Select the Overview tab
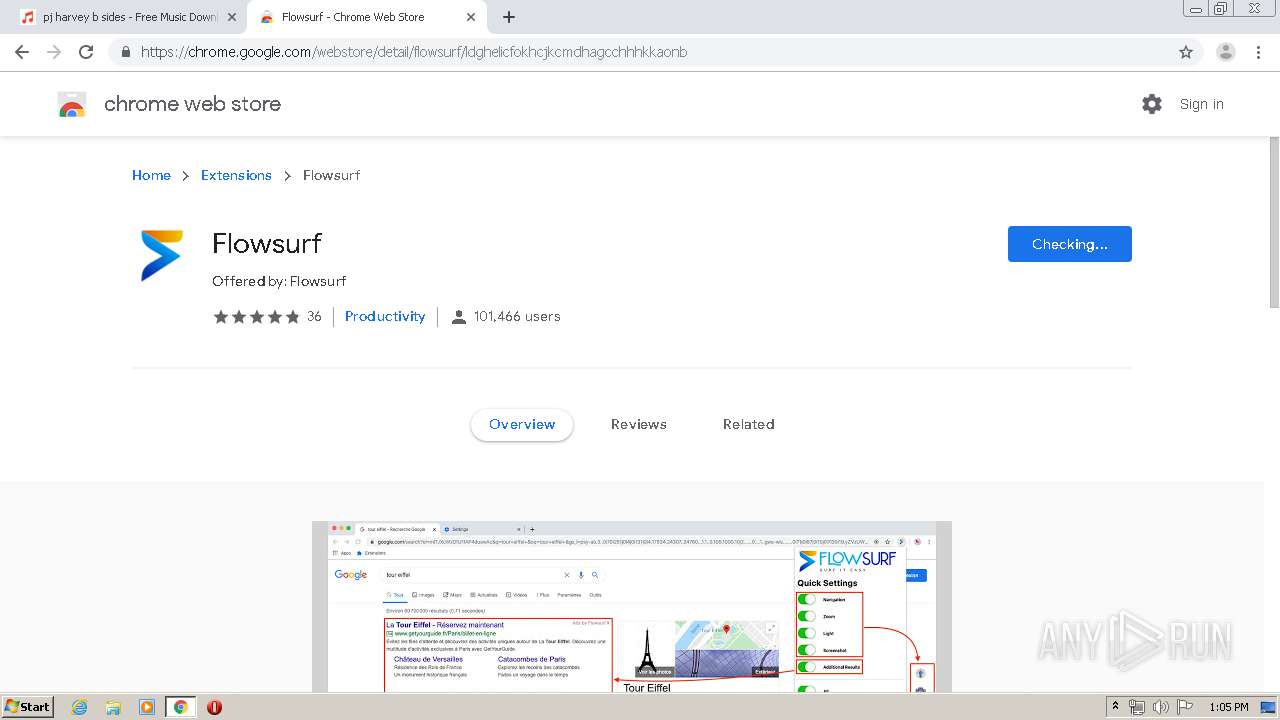Screen dimensions: 1280x720 pyautogui.click(x=522, y=424)
